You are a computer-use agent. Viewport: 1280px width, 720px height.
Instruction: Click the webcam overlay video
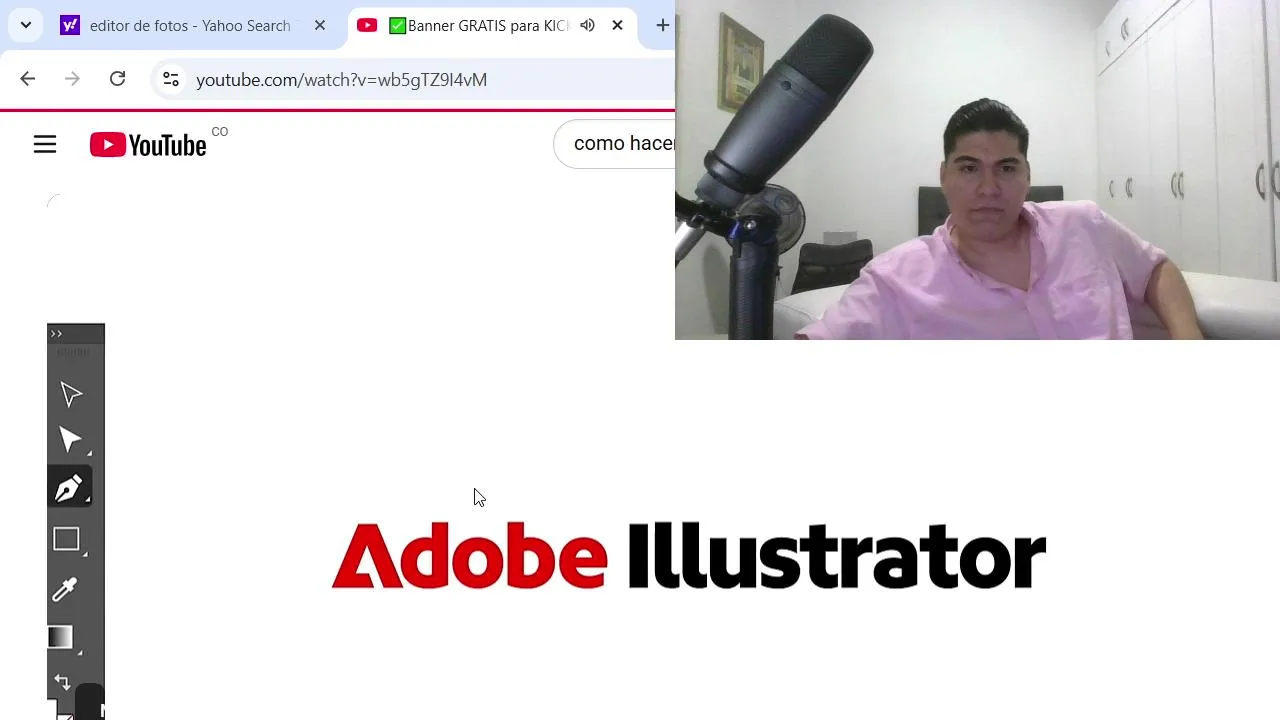click(977, 170)
